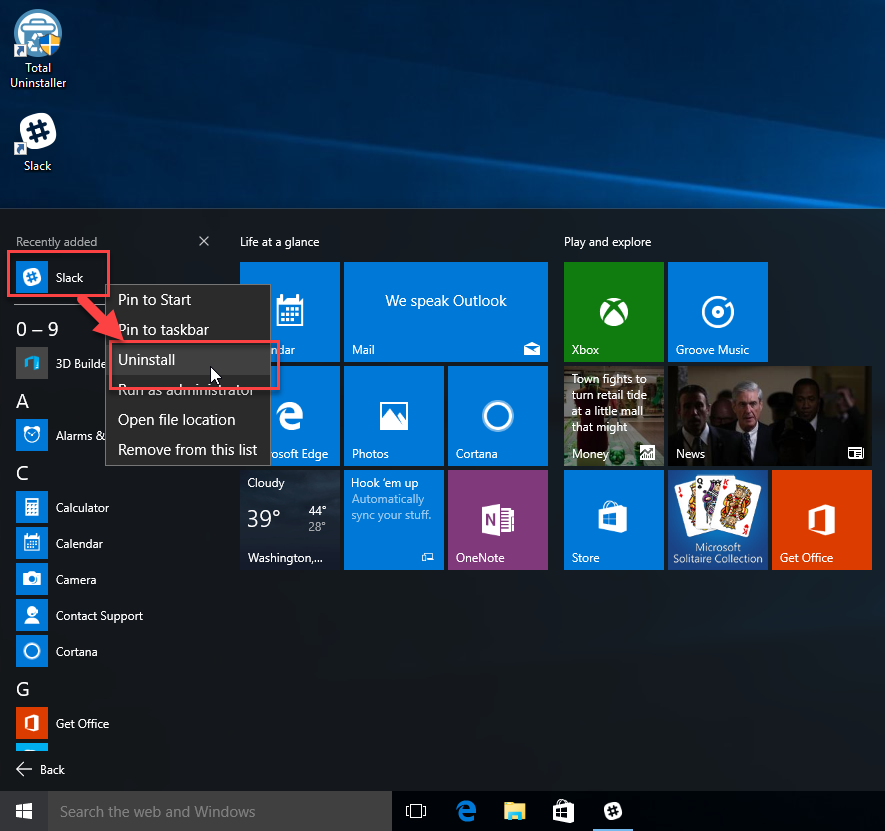885x831 pixels.
Task: Open Total Uninstaller desktop shortcut
Action: click(38, 49)
